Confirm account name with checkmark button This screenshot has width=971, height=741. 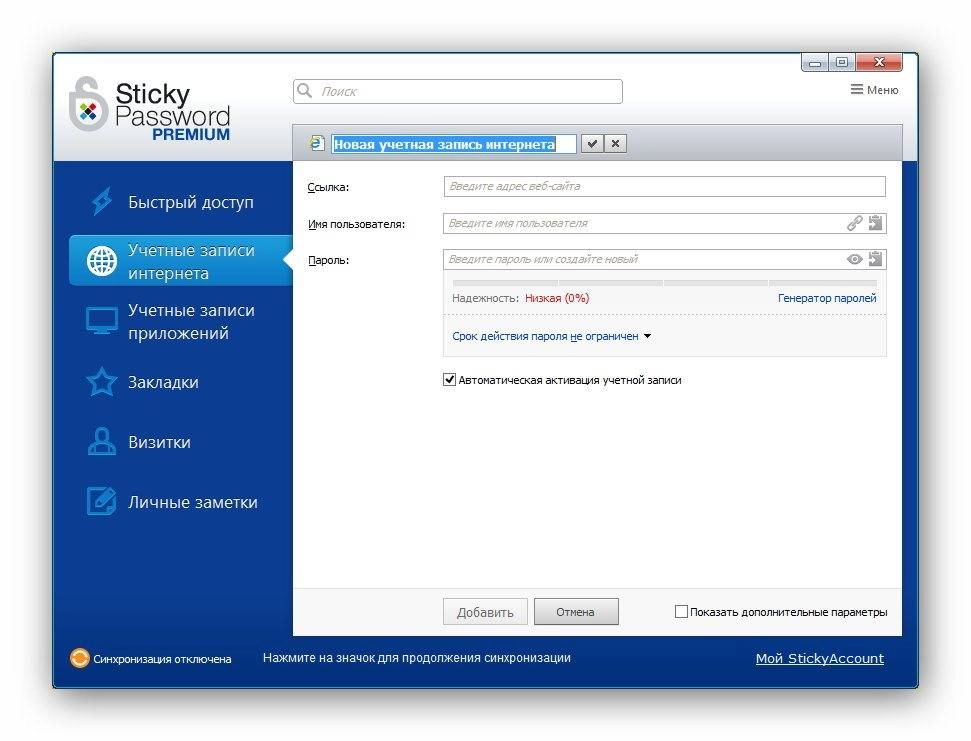click(x=592, y=144)
